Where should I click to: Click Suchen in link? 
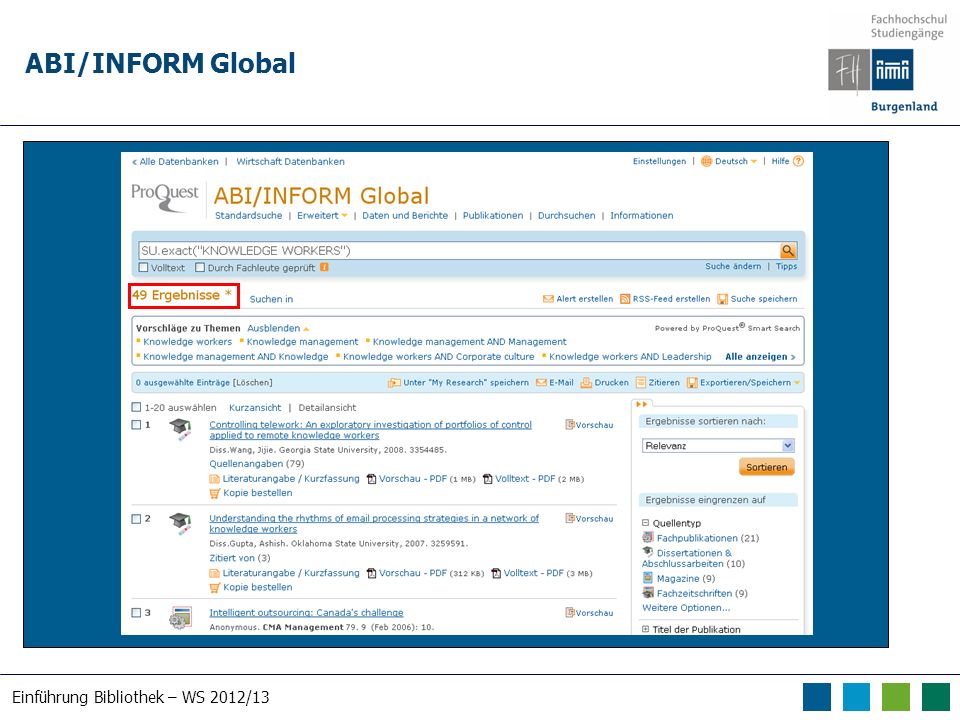271,299
